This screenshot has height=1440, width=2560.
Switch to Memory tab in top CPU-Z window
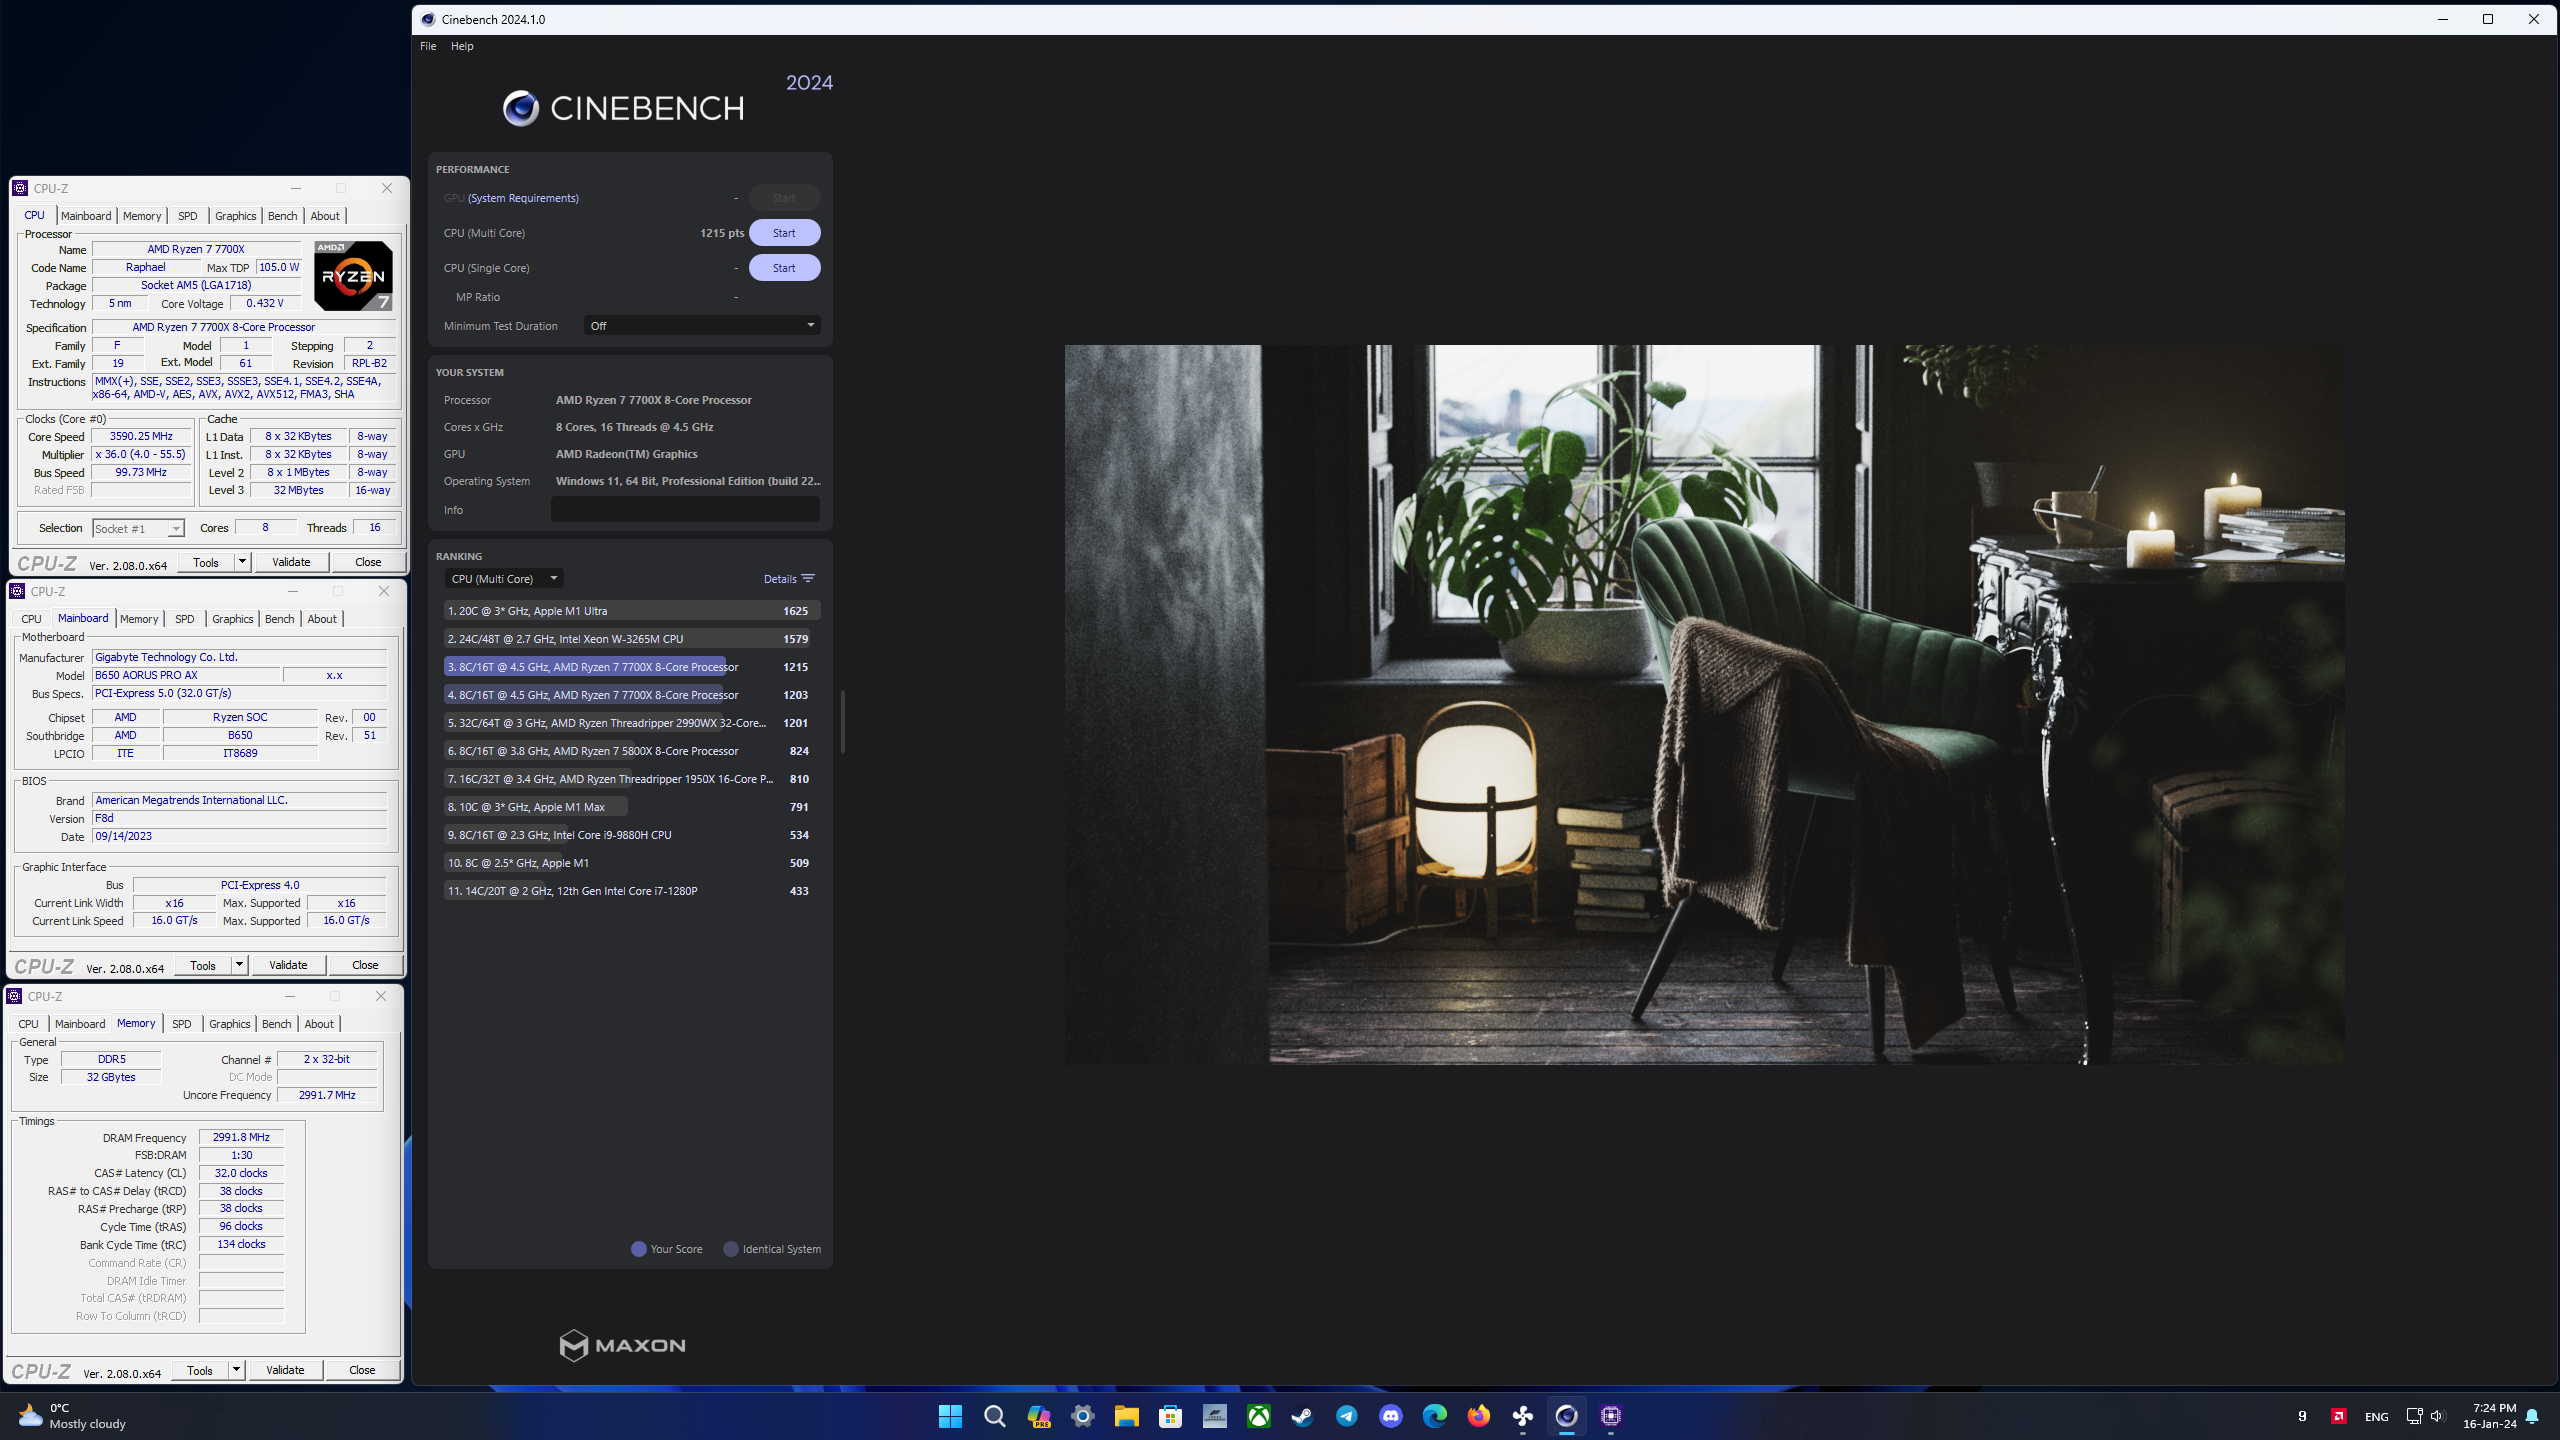pos(142,216)
